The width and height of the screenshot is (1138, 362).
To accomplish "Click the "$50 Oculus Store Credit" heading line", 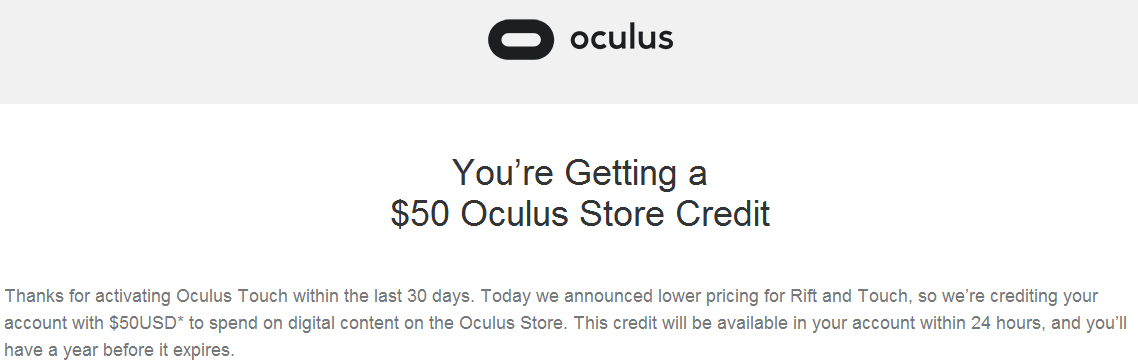I will [x=580, y=214].
